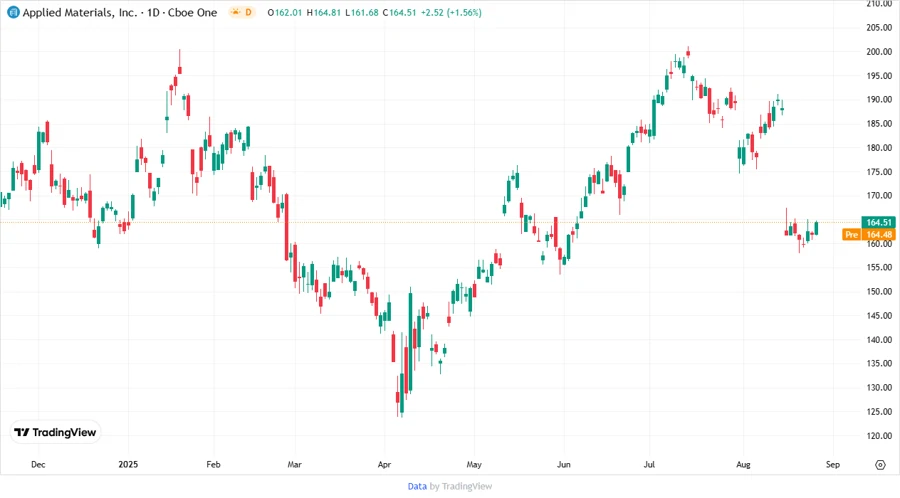Screen dimensions: 900x498
Task: Click the +2.52 (+1.56%) change value
Action: click(451, 12)
